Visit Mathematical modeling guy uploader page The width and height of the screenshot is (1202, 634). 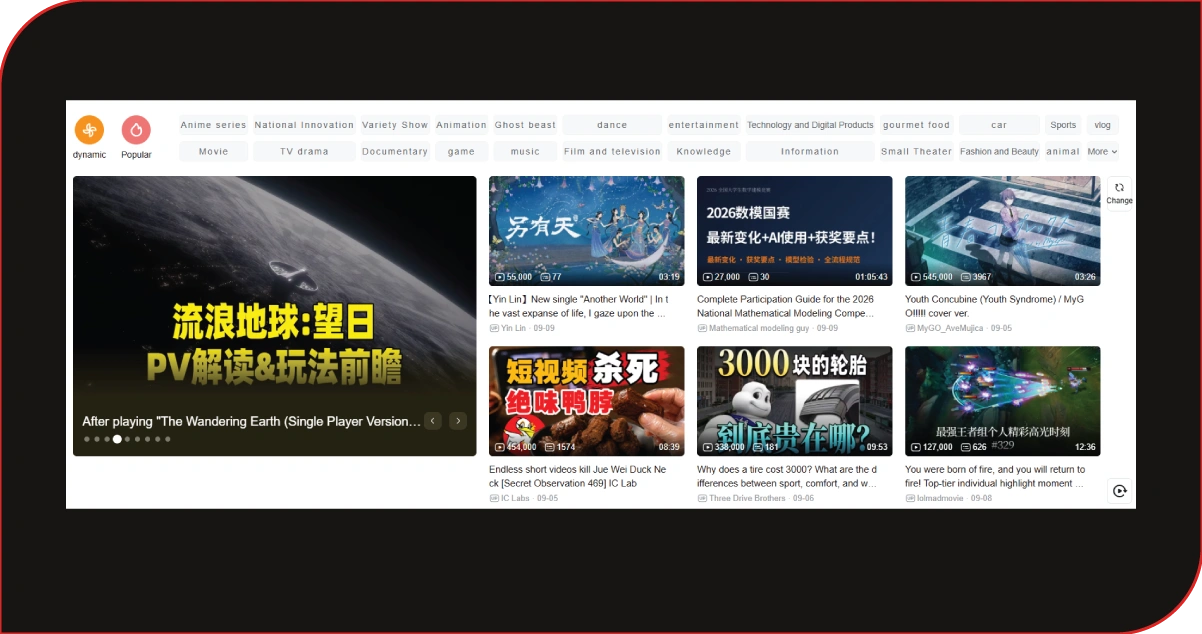(x=759, y=328)
